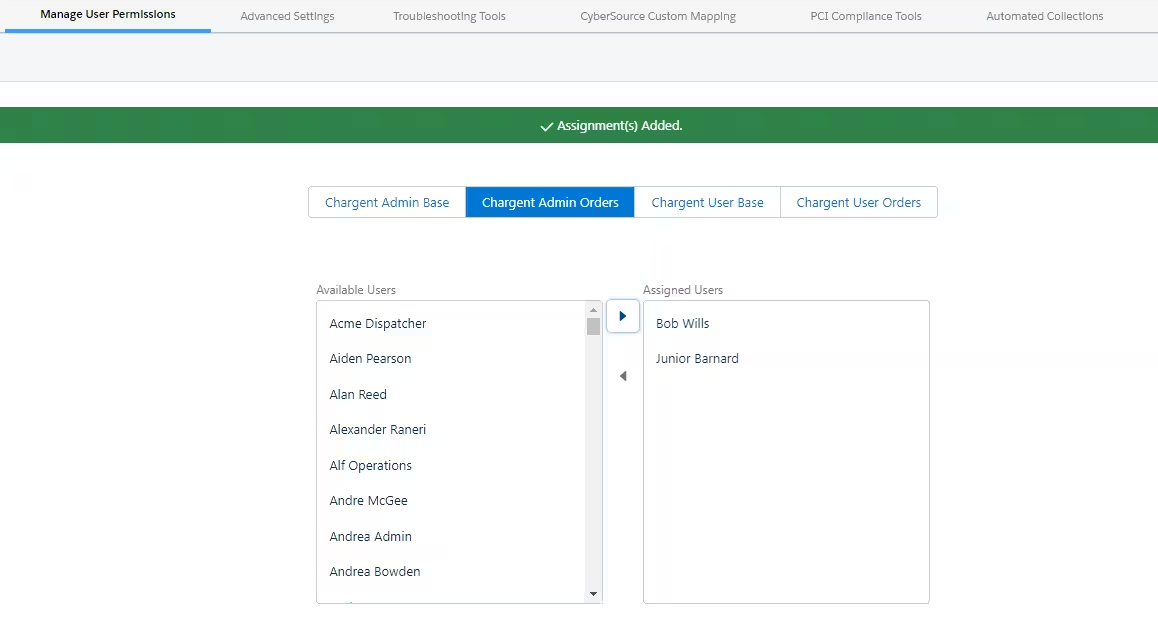Switch to the Advanced Settings tab
1158x633 pixels.
coord(287,16)
